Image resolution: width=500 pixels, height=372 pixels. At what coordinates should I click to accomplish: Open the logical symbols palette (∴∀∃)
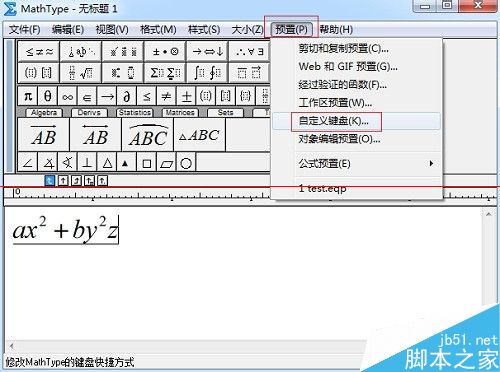point(249,52)
